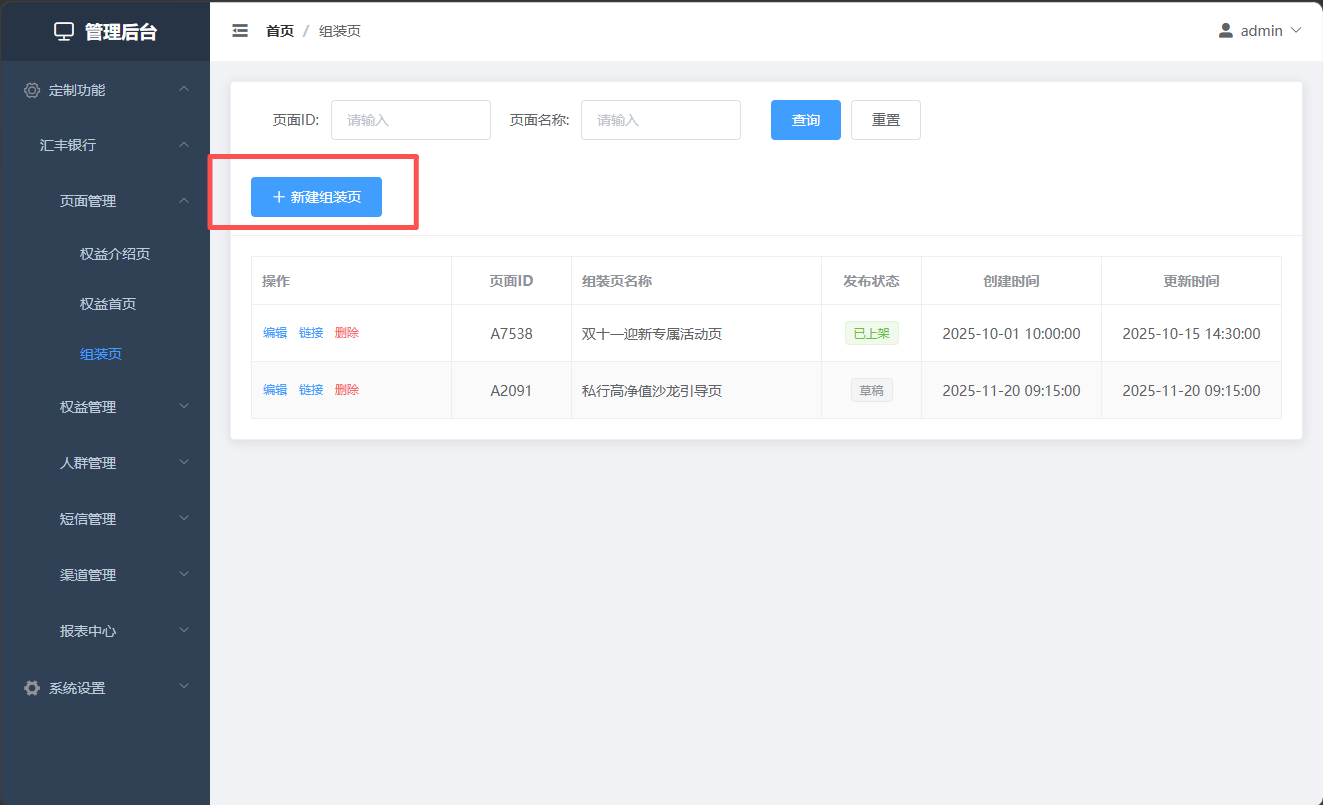1323x805 pixels.
Task: Click the 权益管理 menu label
Action: (88, 407)
